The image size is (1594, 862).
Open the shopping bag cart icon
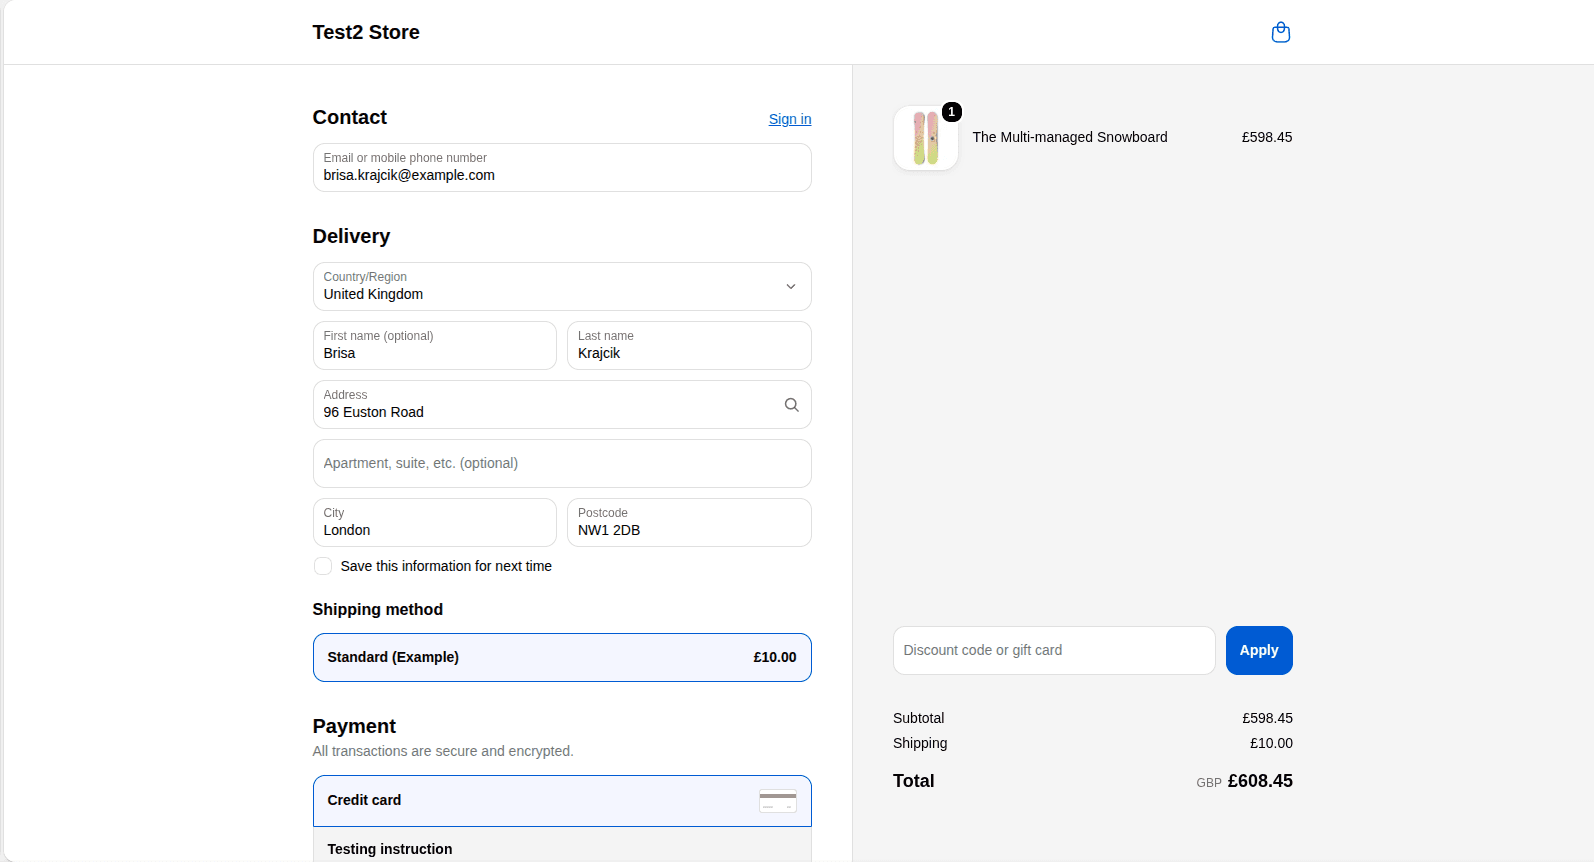[1280, 33]
